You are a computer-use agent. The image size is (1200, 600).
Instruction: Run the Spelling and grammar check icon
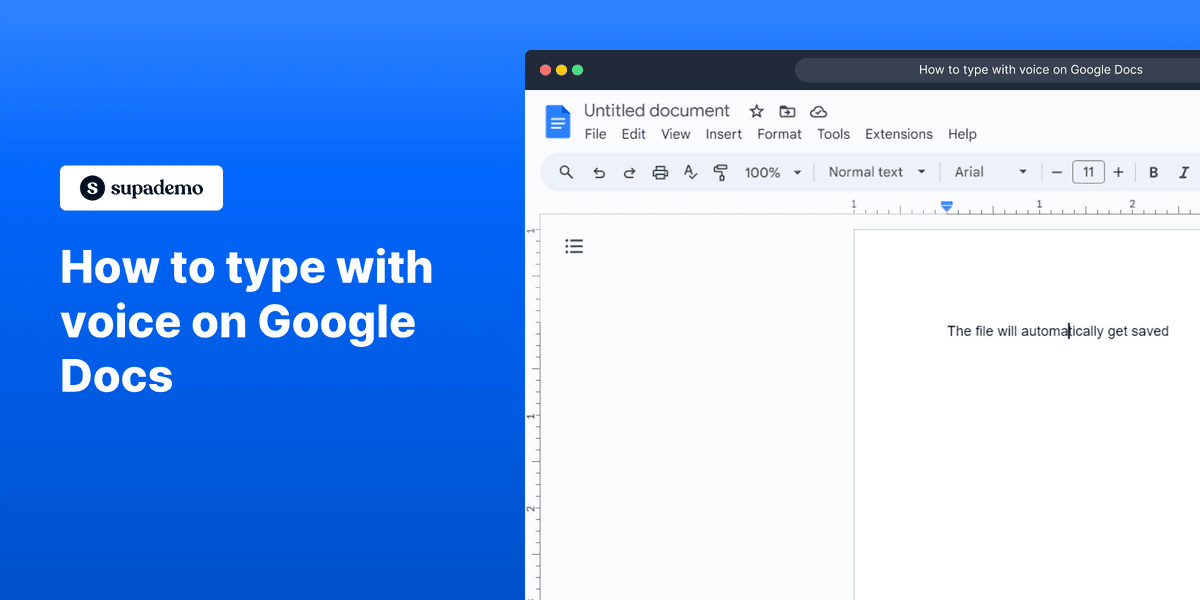[690, 172]
